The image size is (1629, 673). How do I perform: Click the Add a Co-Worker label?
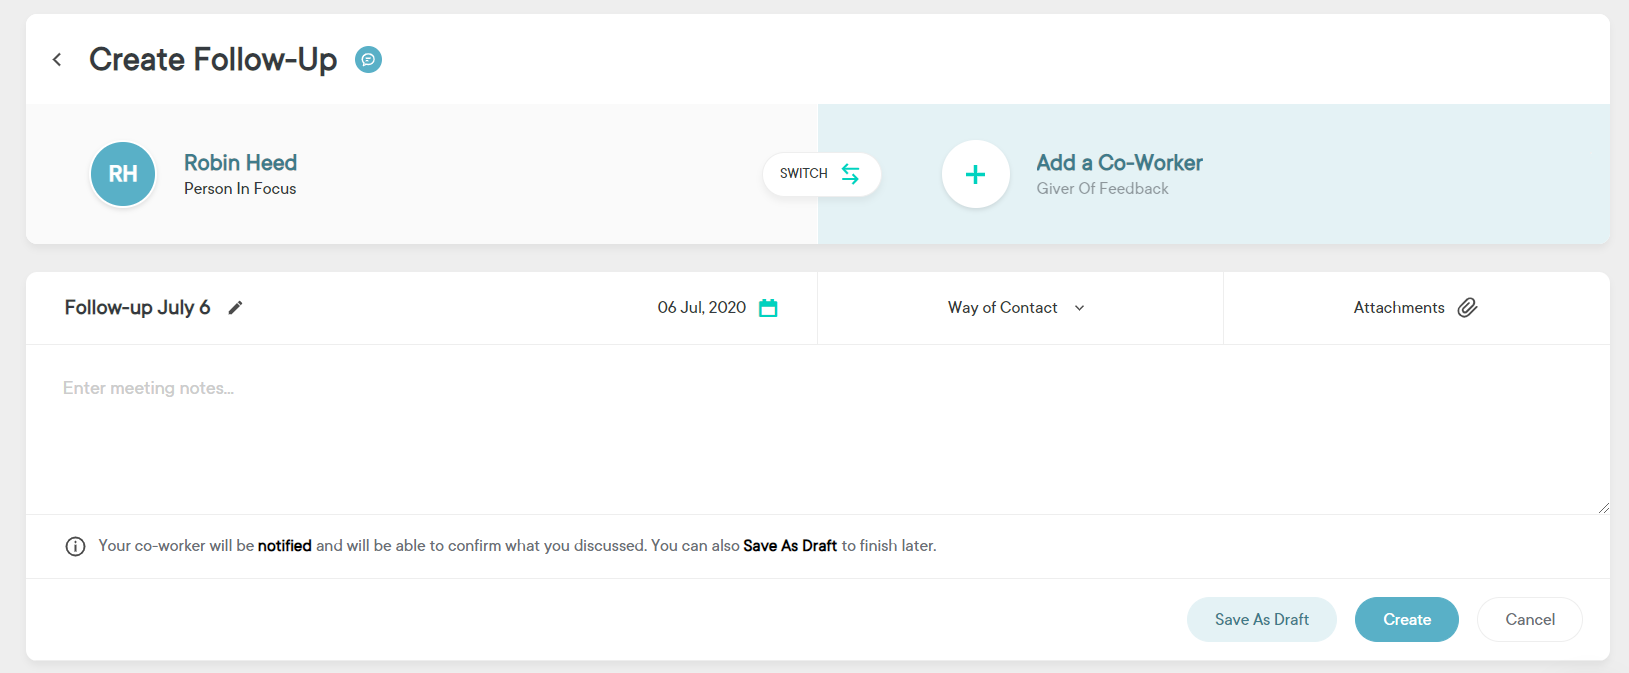click(1119, 163)
